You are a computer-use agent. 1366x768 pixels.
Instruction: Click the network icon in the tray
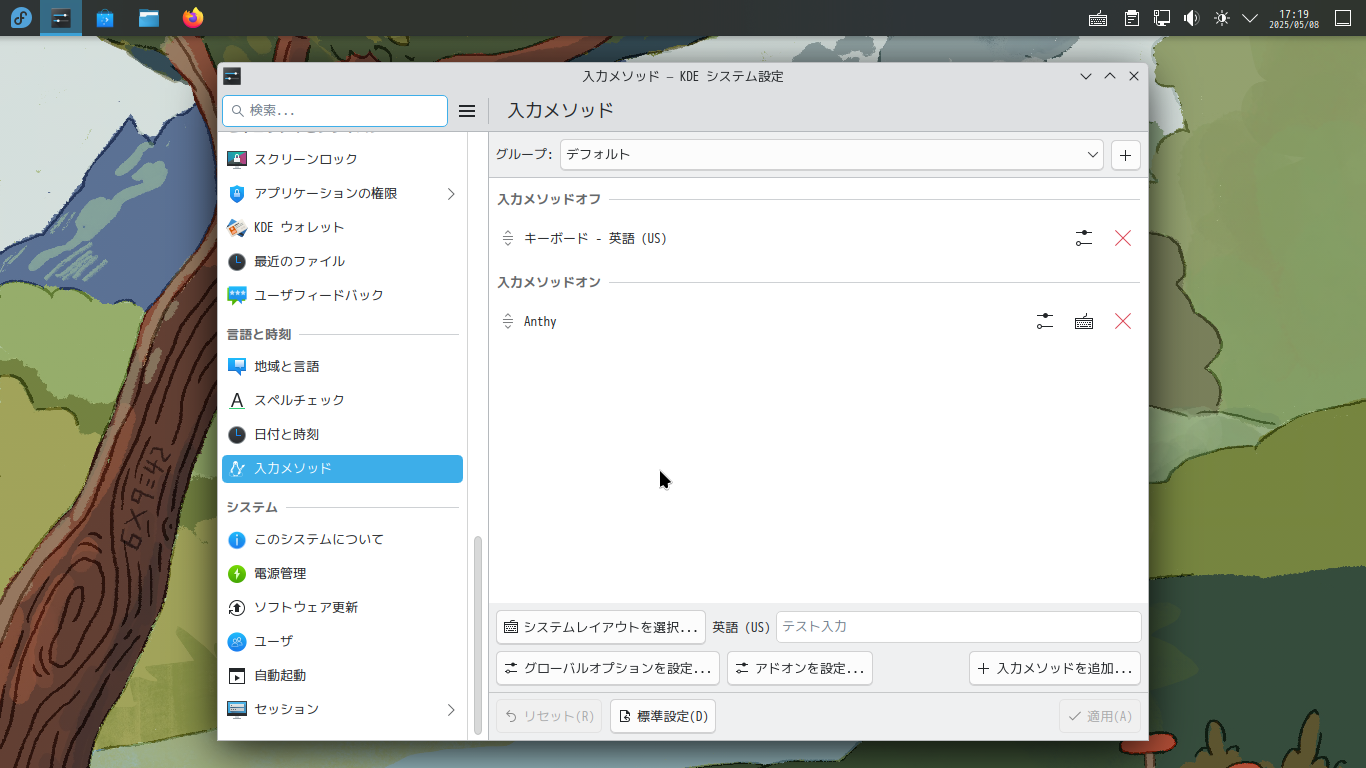[x=1160, y=17]
